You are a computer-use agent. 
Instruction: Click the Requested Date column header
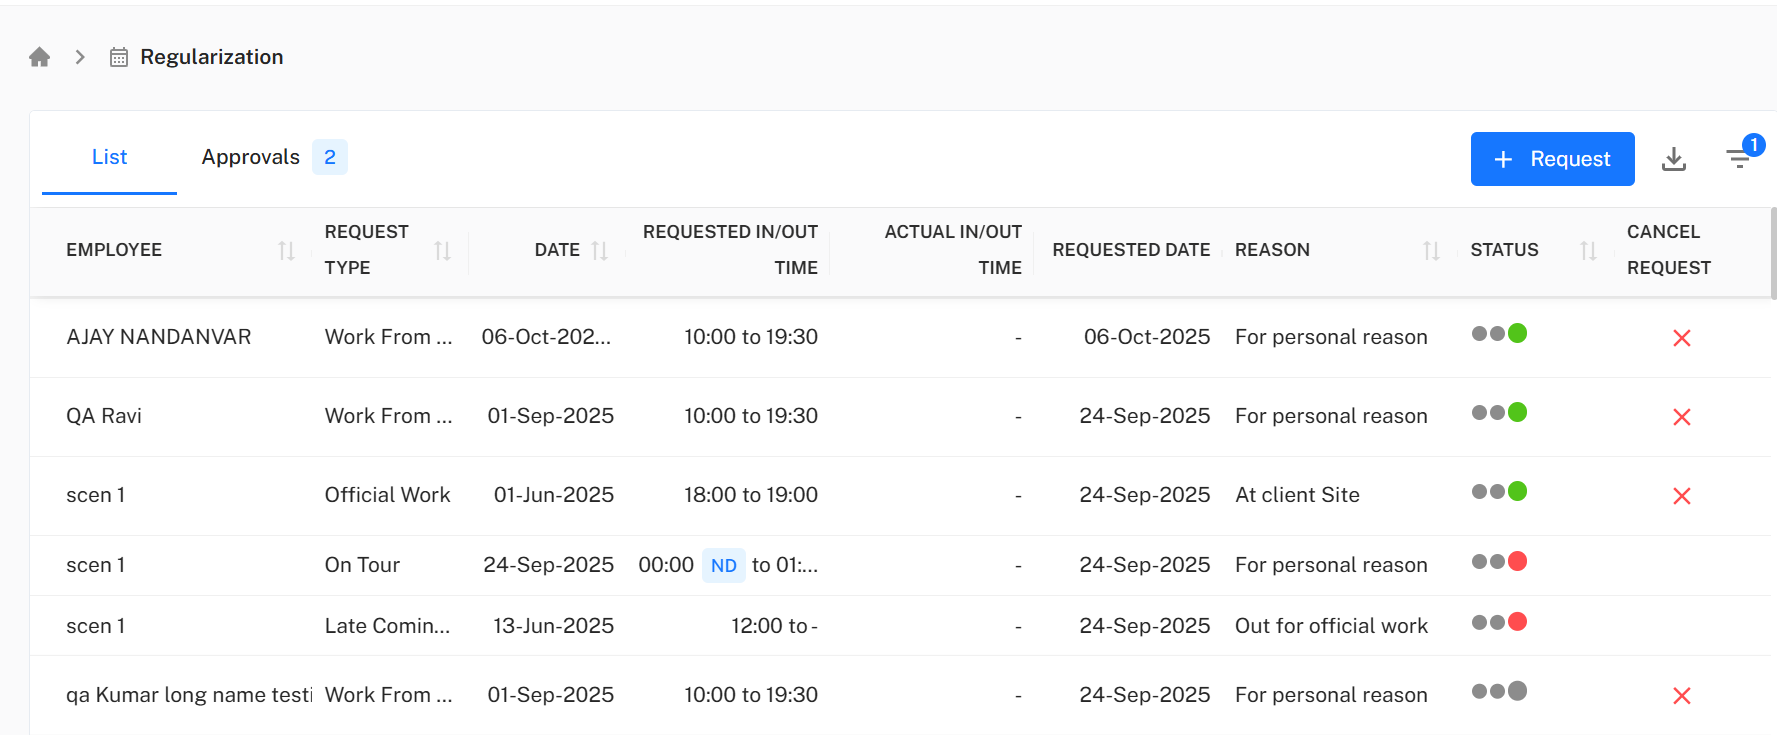pyautogui.click(x=1131, y=250)
